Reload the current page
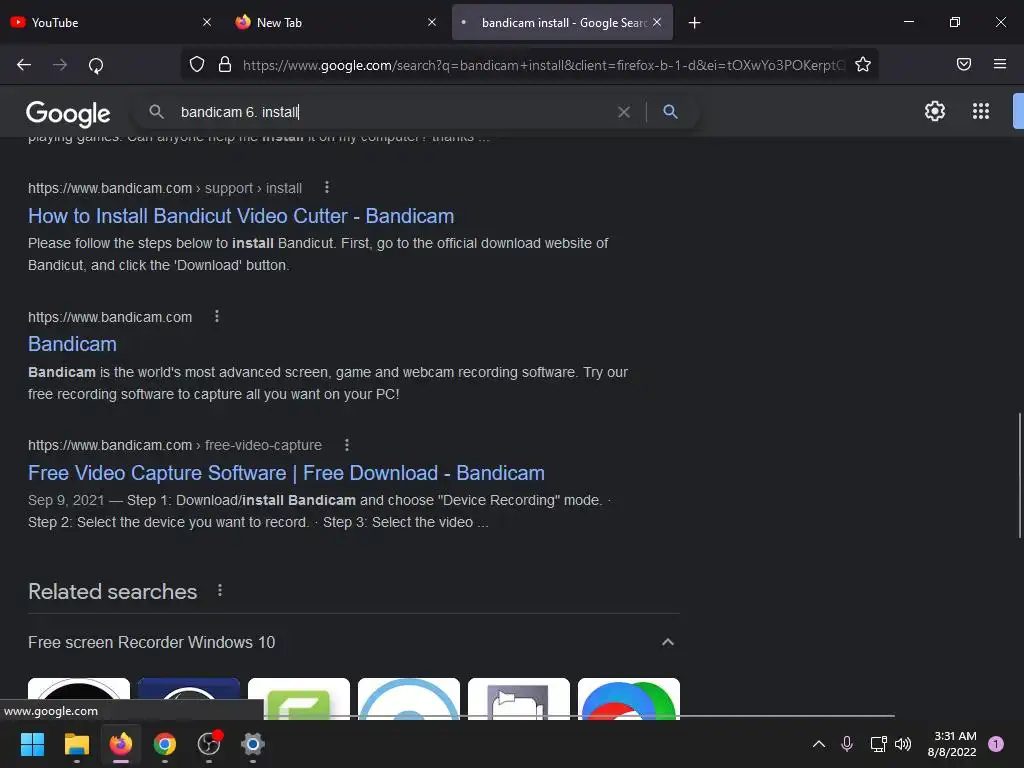The width and height of the screenshot is (1024, 768). 96,65
